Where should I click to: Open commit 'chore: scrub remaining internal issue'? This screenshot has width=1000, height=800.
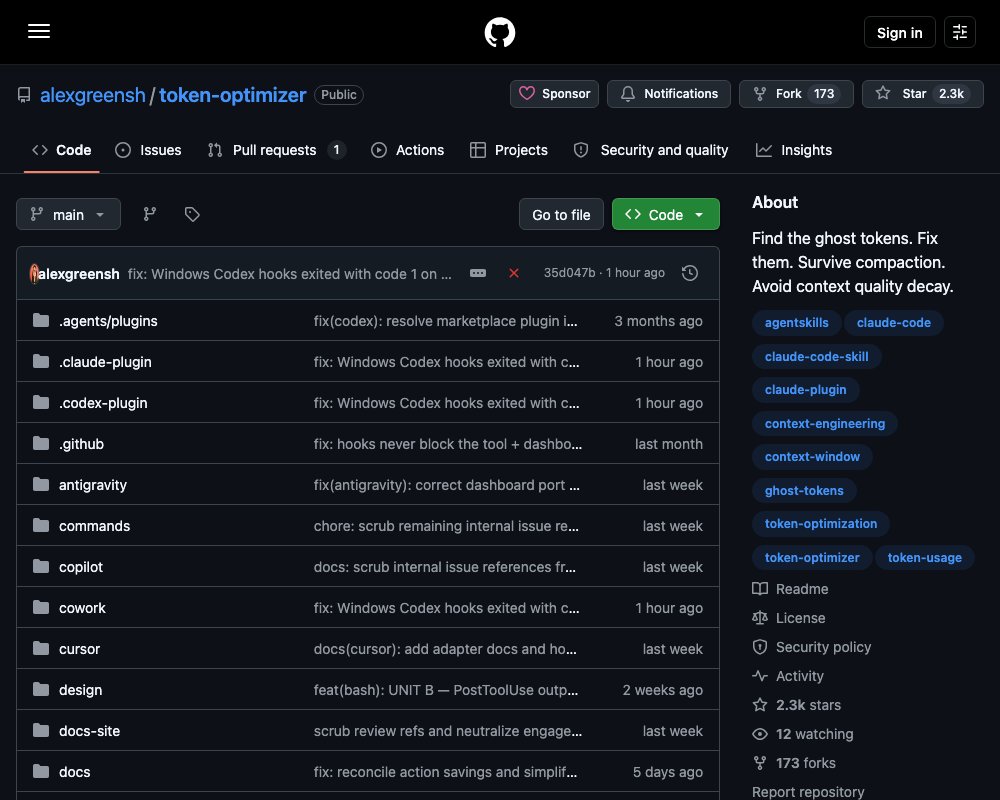click(x=446, y=526)
